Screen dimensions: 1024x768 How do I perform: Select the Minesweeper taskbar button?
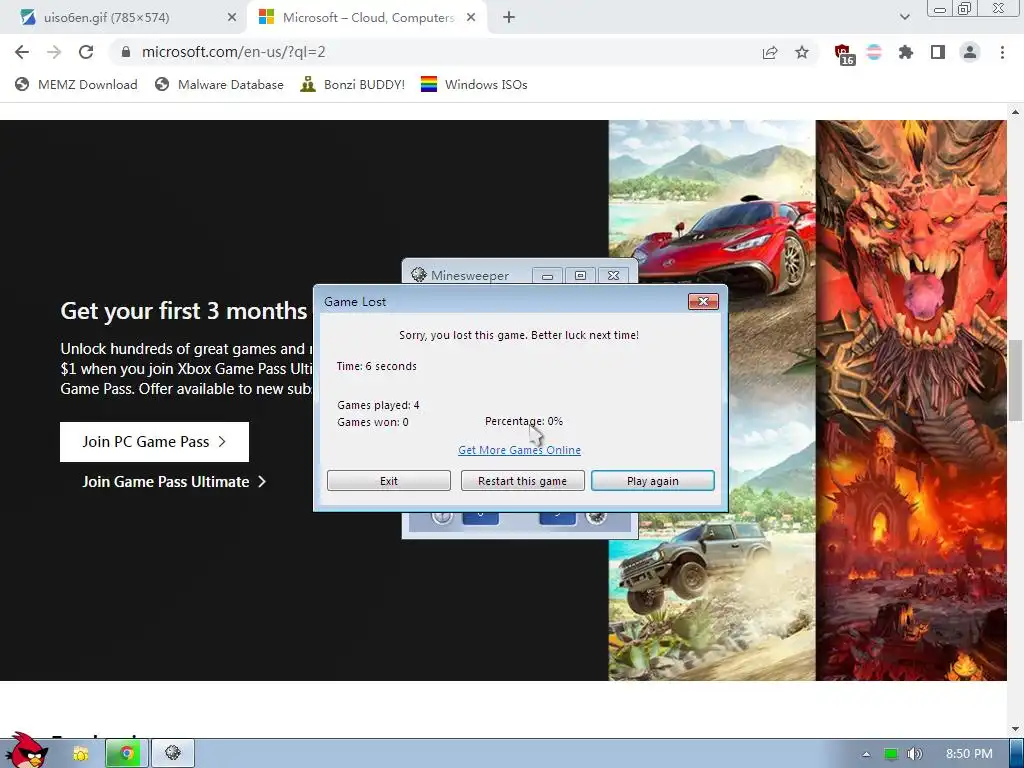tap(173, 754)
